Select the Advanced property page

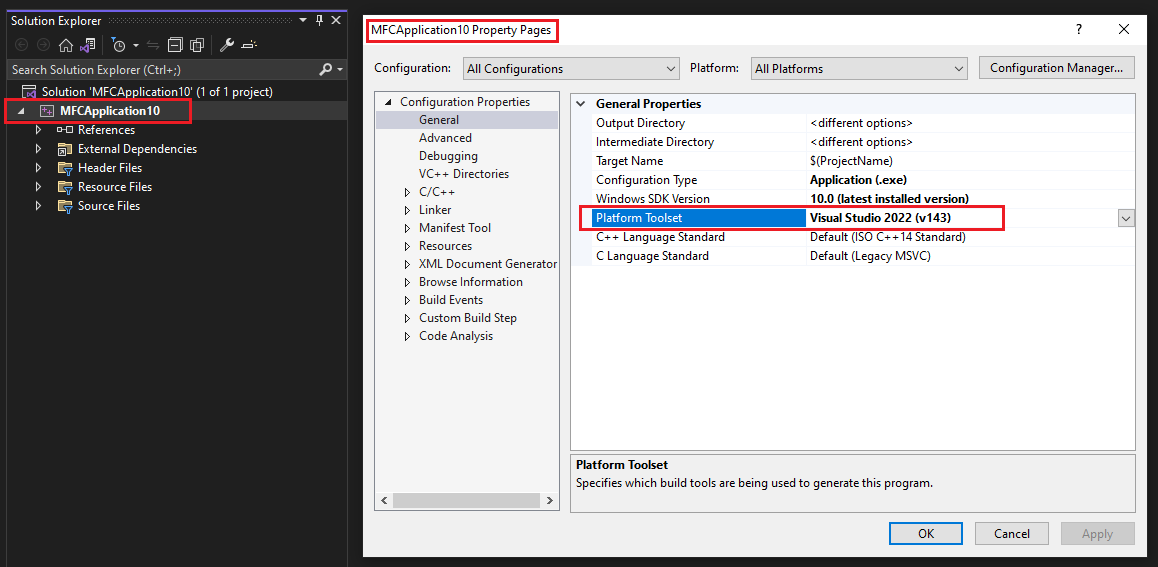445,138
